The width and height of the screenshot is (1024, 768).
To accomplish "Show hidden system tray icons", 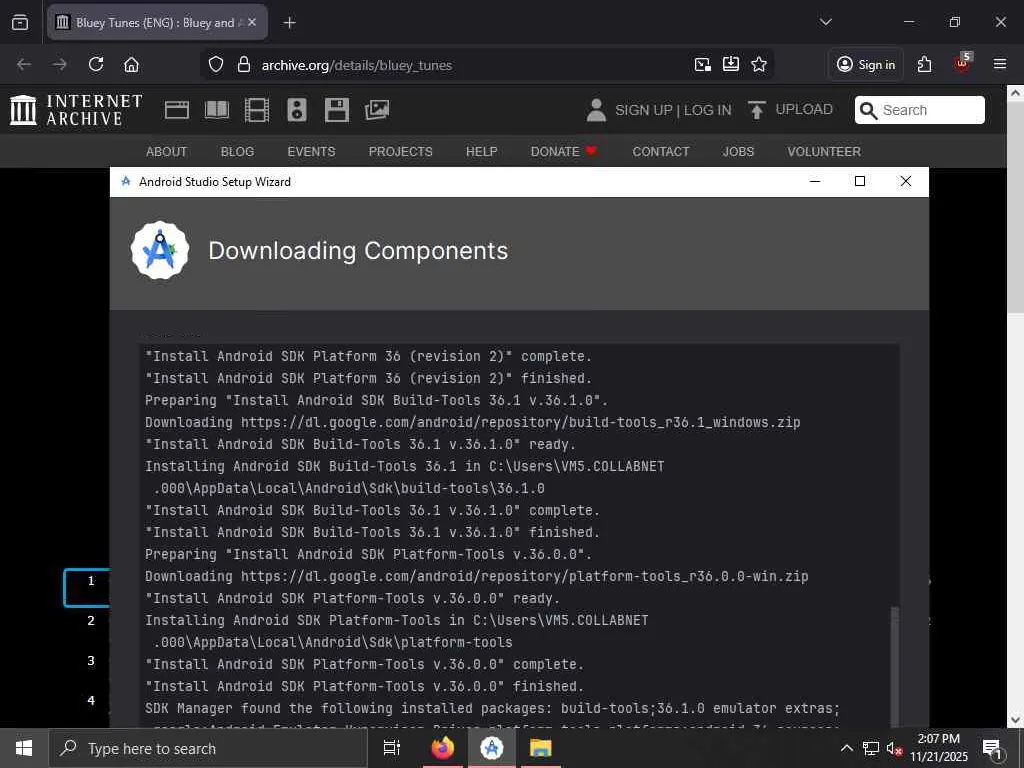I will pos(846,748).
